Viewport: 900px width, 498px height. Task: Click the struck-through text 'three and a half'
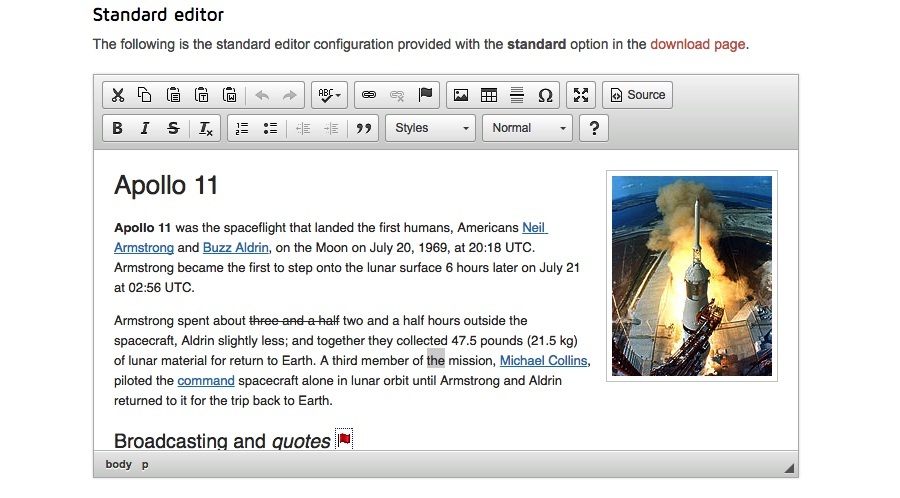294,320
